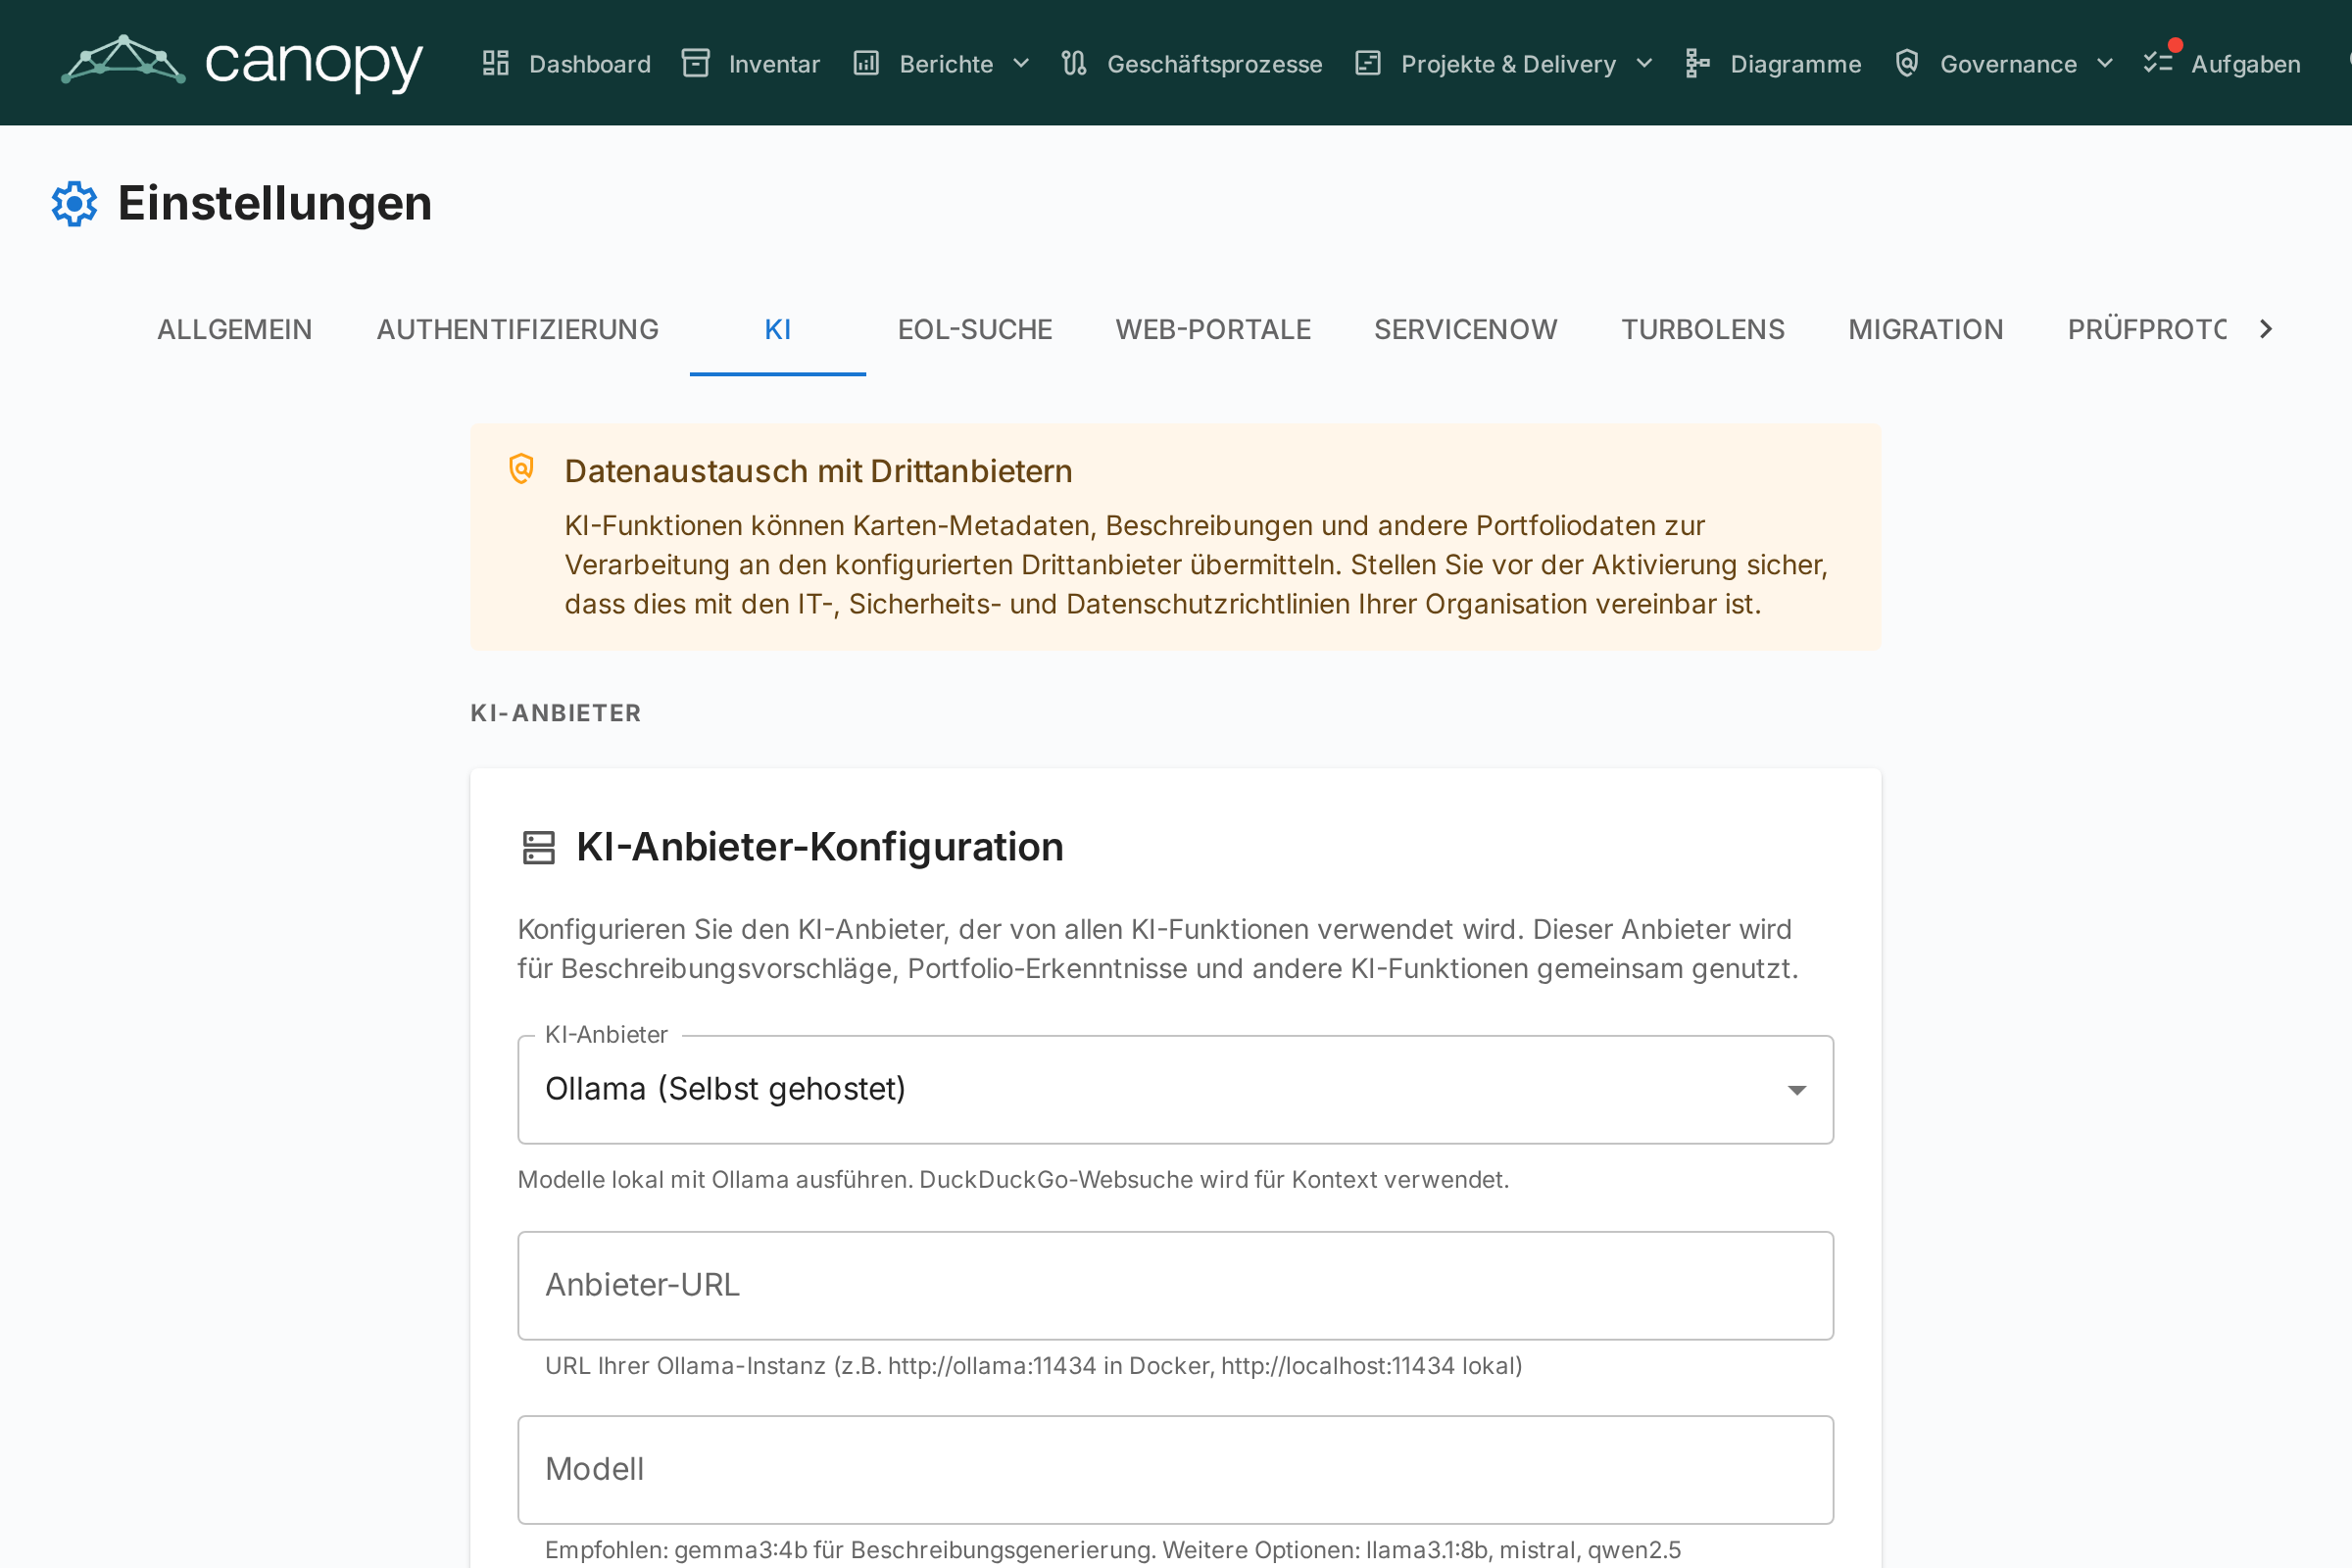The image size is (2352, 1568).
Task: Open Inventar from the top navigation
Action: point(751,64)
